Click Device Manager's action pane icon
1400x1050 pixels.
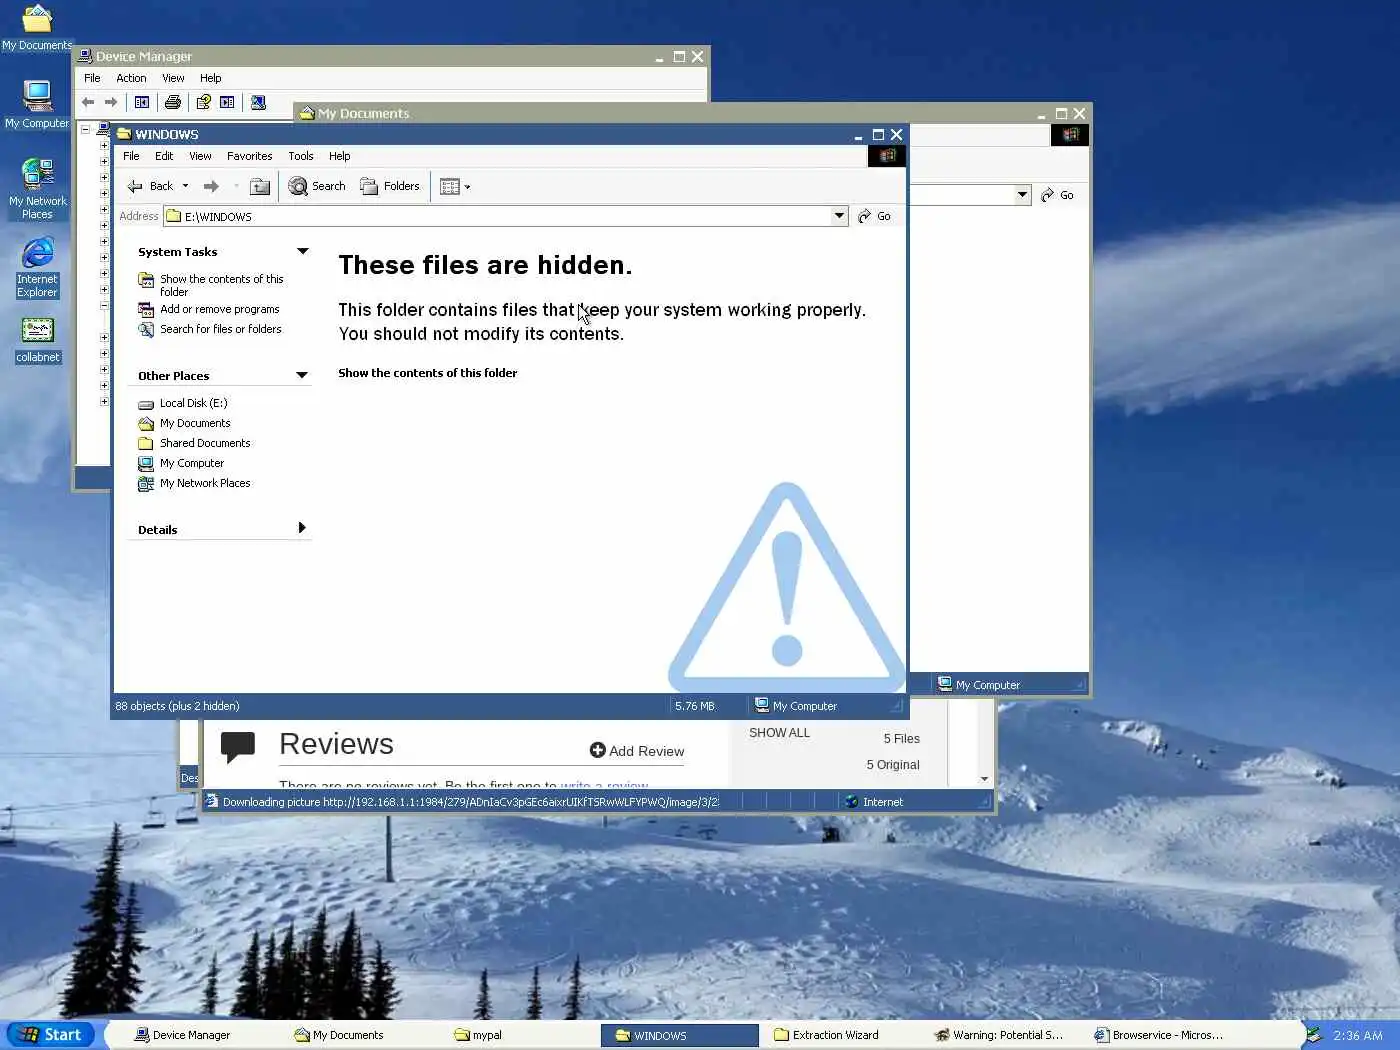pos(227,102)
